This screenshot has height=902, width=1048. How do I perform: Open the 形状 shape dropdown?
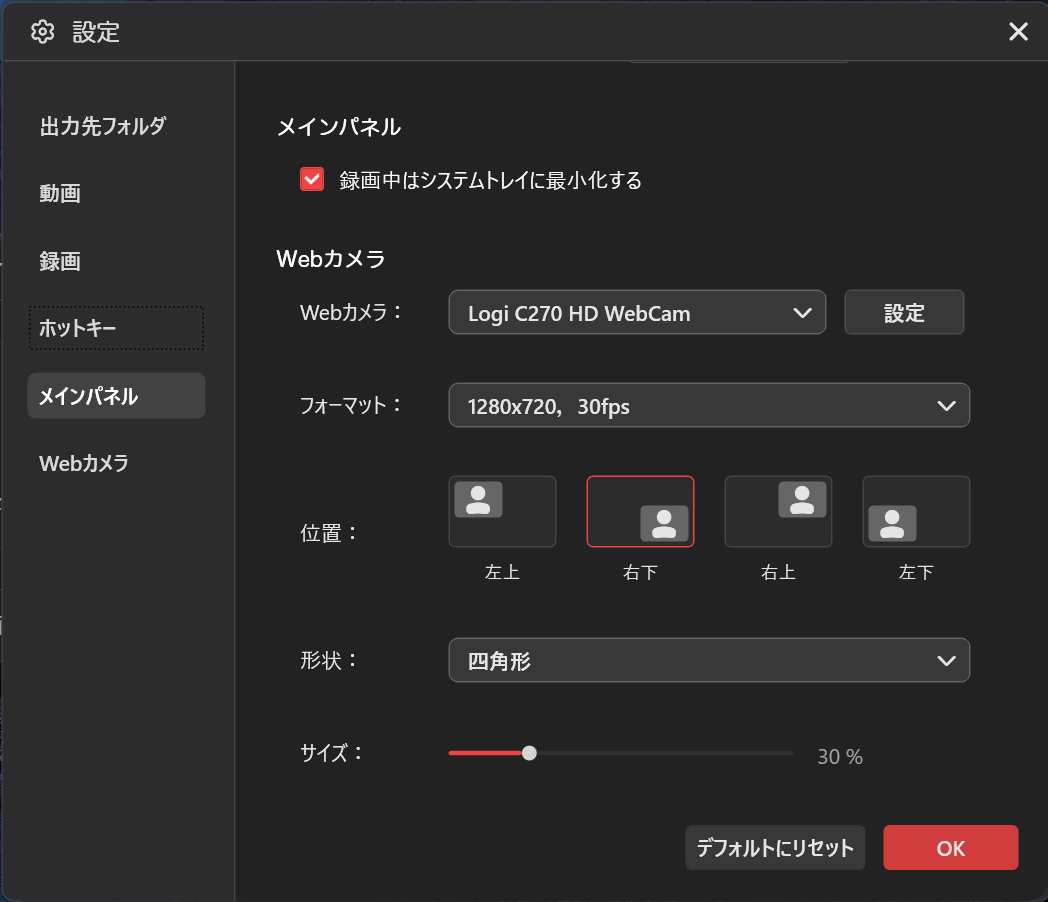pos(709,660)
